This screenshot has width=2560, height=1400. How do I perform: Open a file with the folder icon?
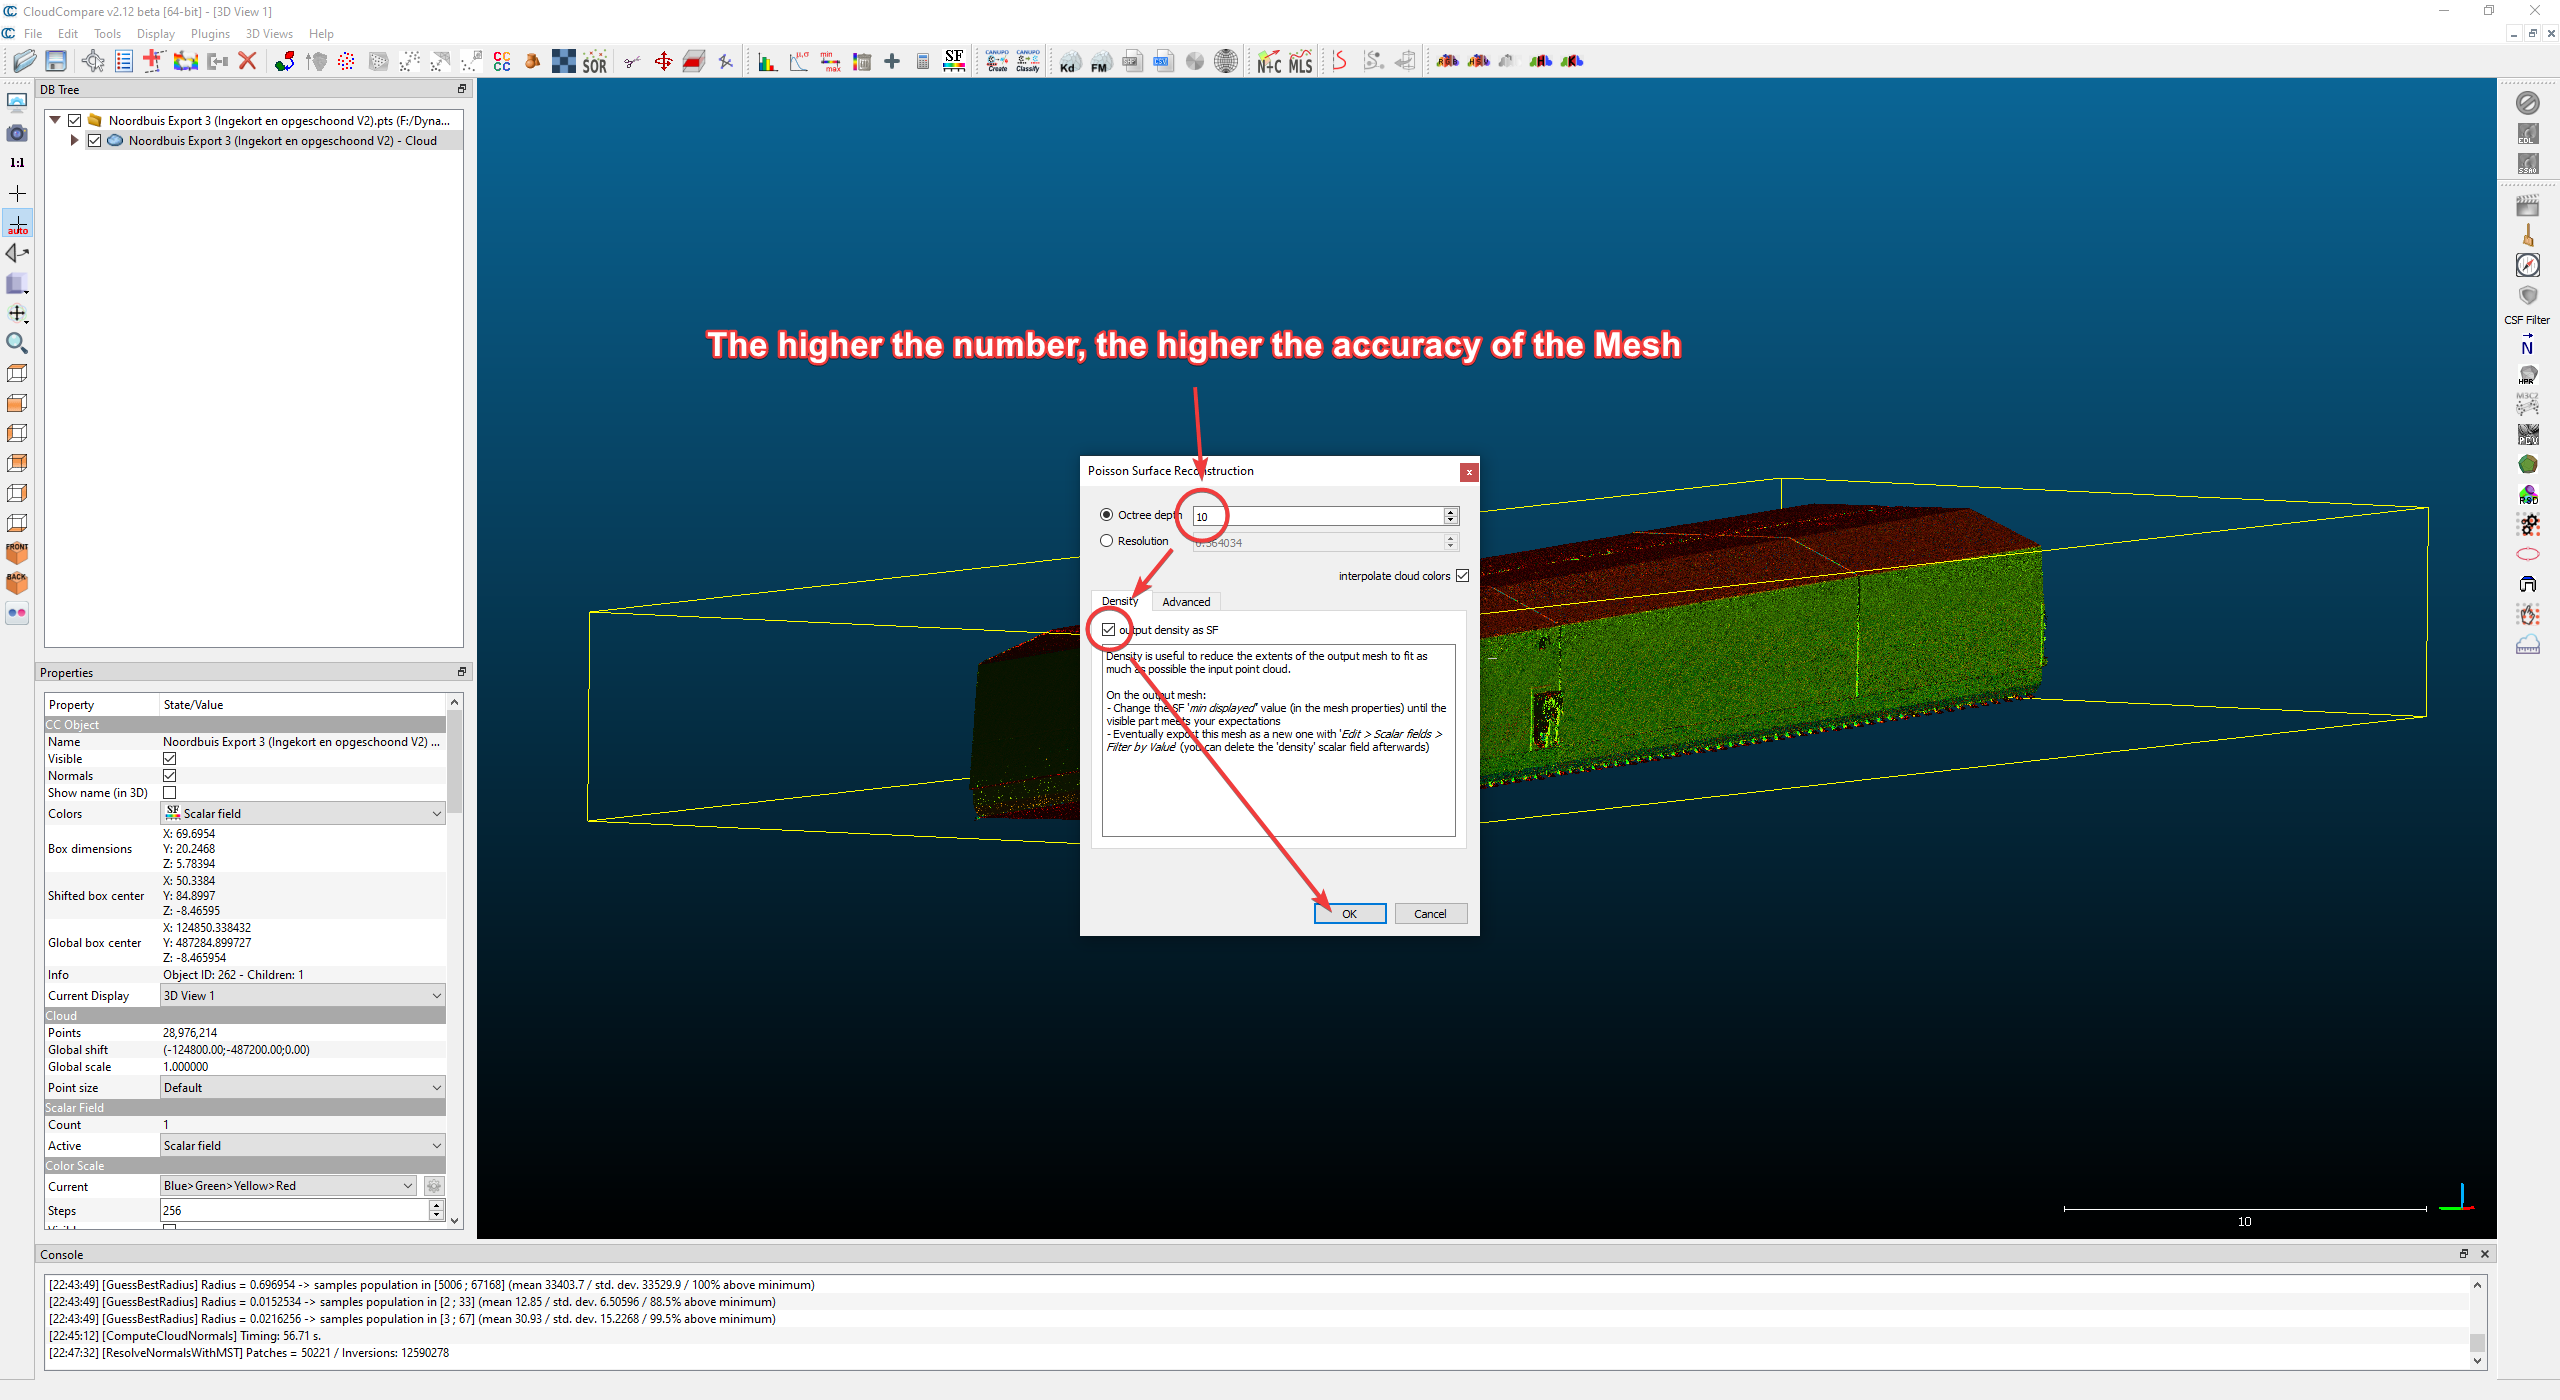(x=25, y=61)
